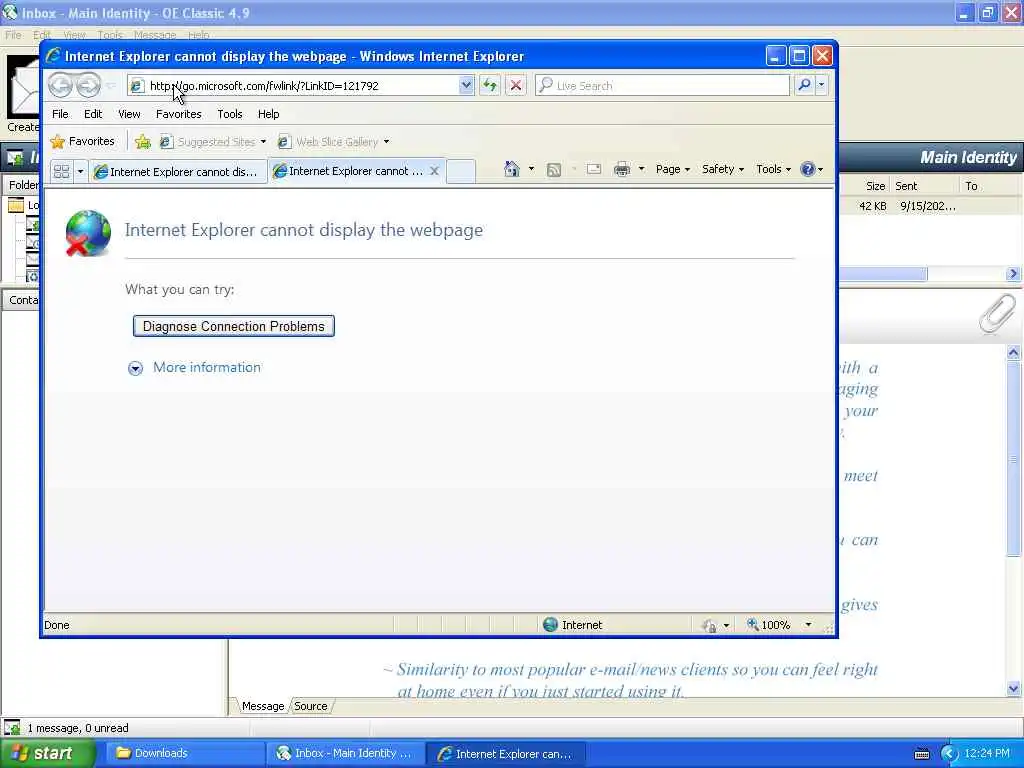Open the Tools menu in IE menu bar
The height and width of the screenshot is (768, 1024).
point(229,114)
